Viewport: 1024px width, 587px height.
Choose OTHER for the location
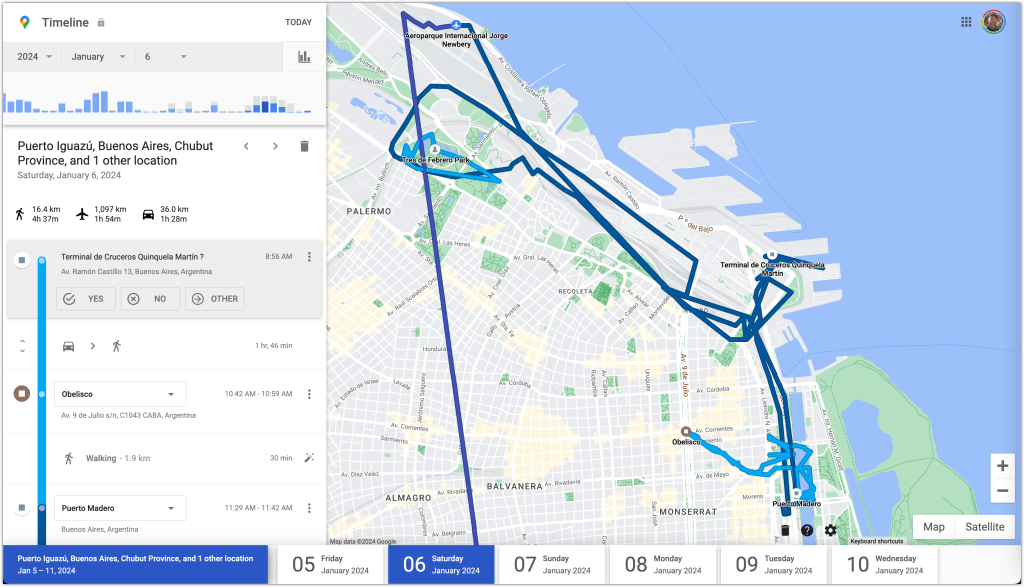[x=214, y=299]
